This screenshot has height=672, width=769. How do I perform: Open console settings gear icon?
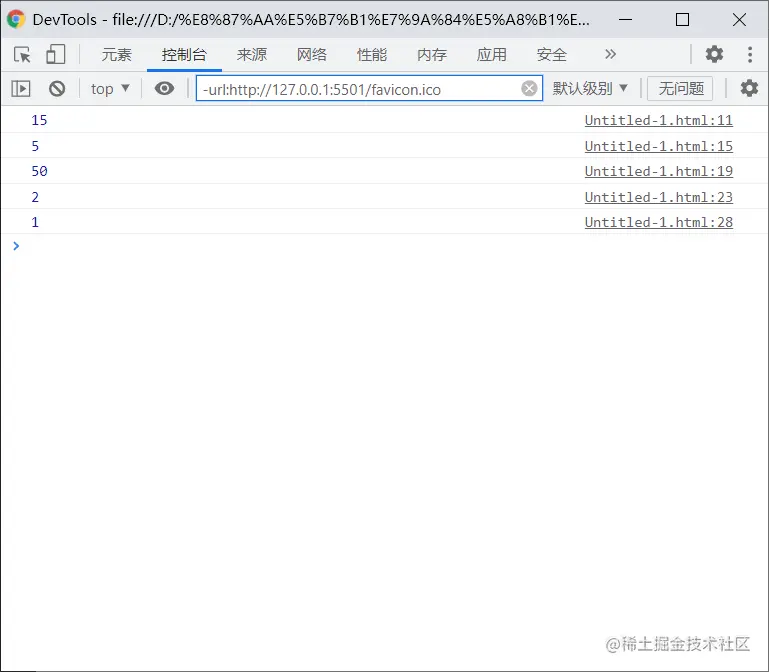tap(749, 89)
